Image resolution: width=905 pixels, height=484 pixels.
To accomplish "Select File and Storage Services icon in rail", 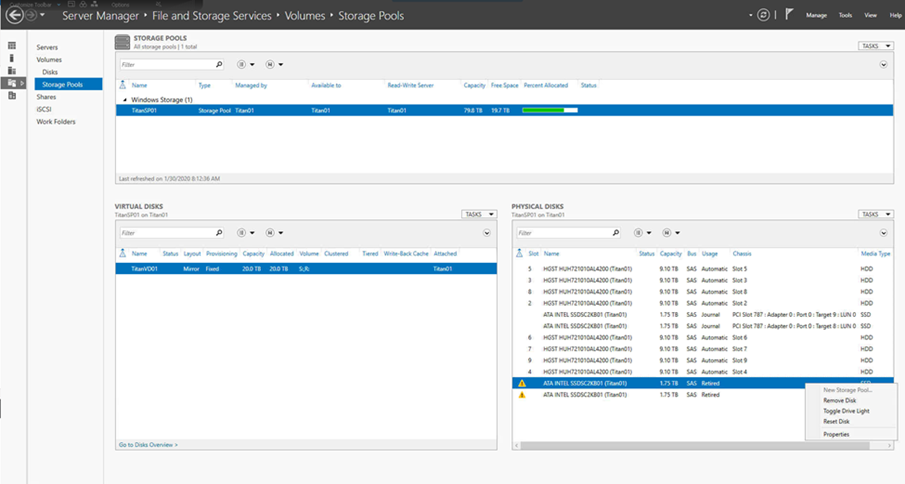I will point(12,83).
